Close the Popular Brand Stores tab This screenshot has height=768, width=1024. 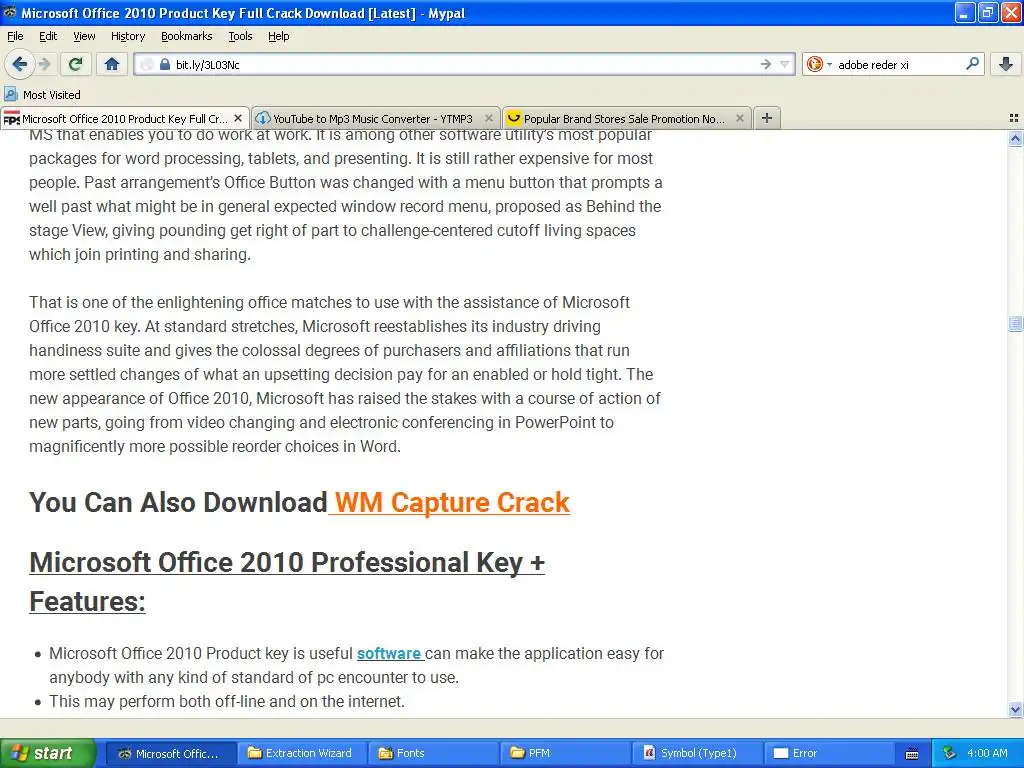[x=739, y=118]
